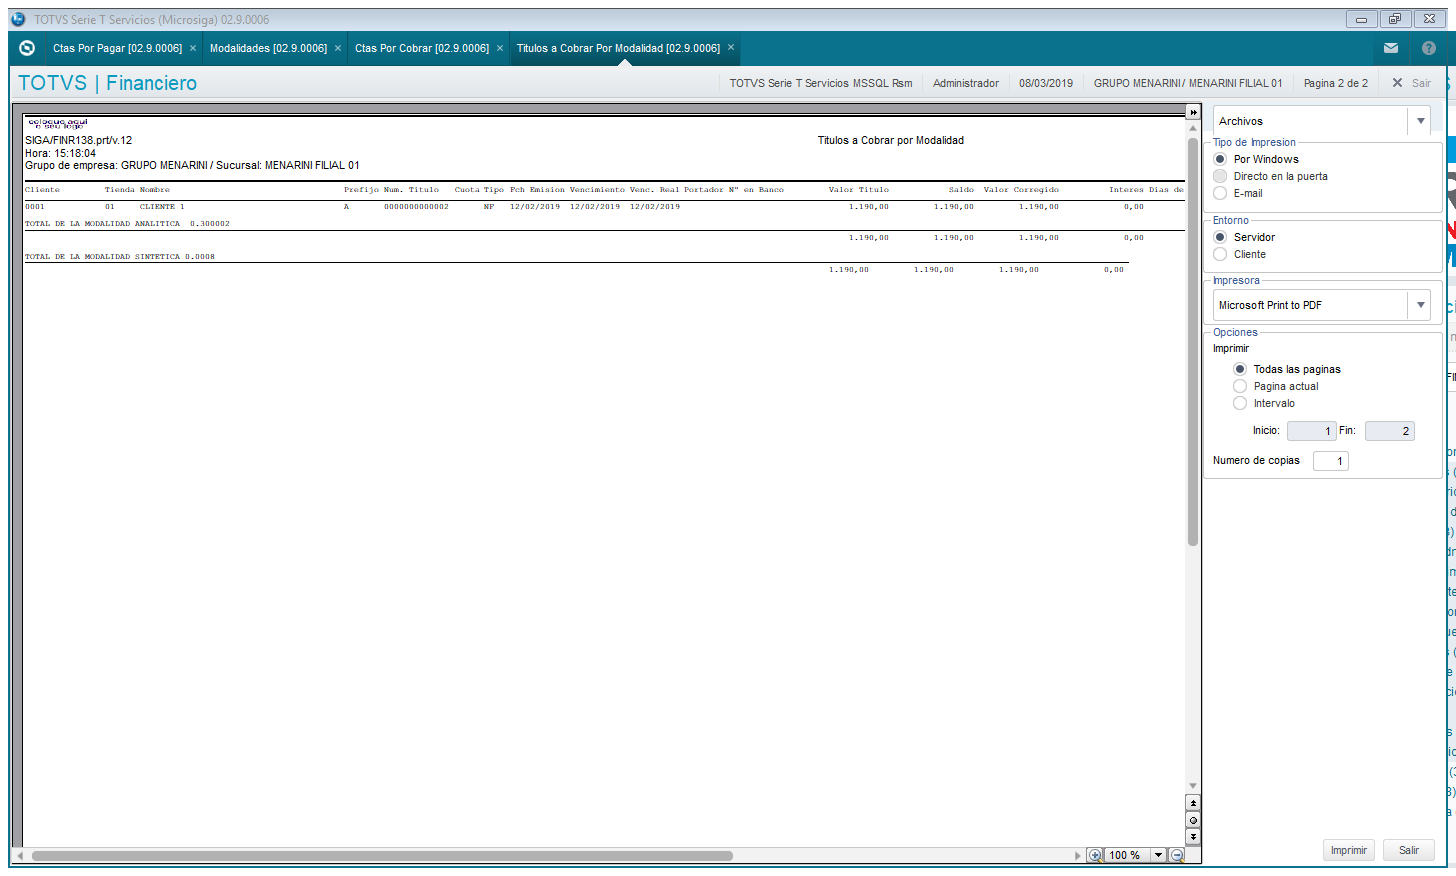
Task: Close the Ctas Por Cobrar tab
Action: point(500,48)
